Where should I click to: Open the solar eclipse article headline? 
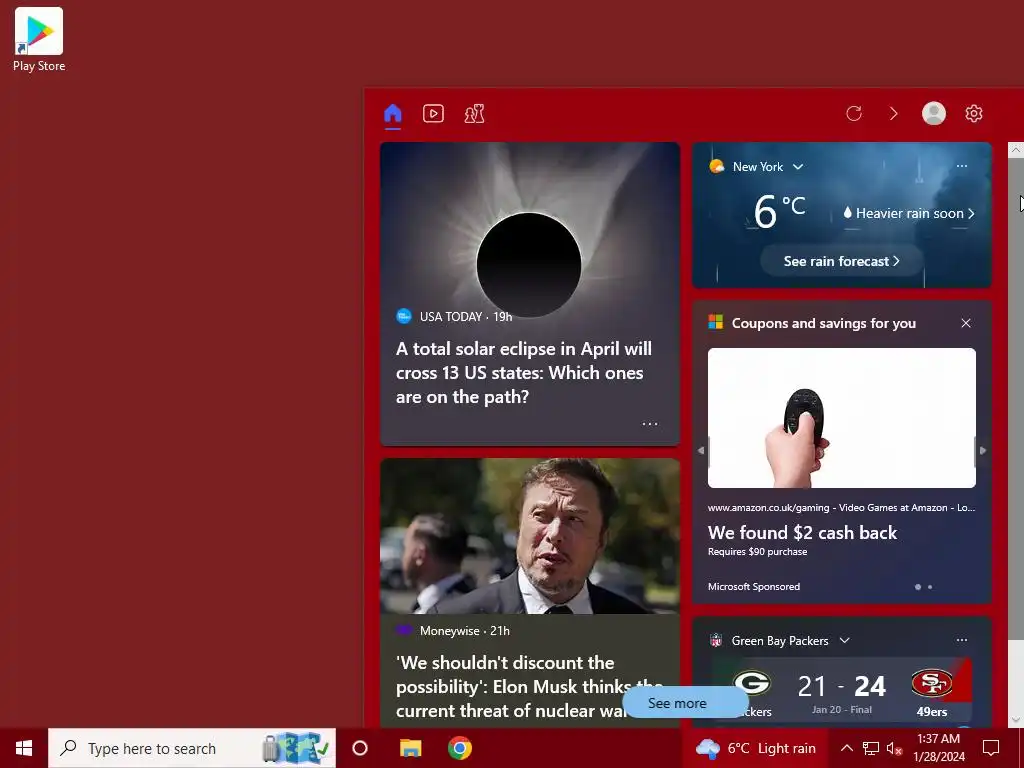(524, 373)
